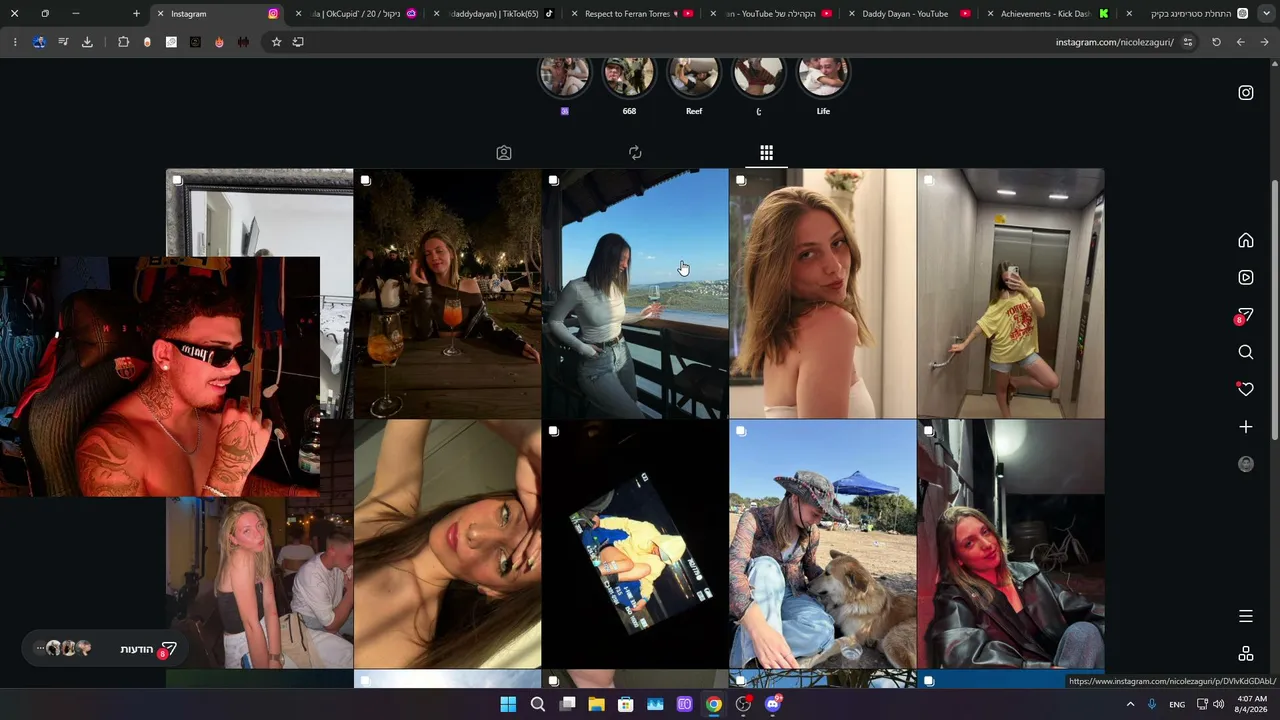1280x720 pixels.
Task: Open the Also from Meta icon
Action: click(1246, 654)
